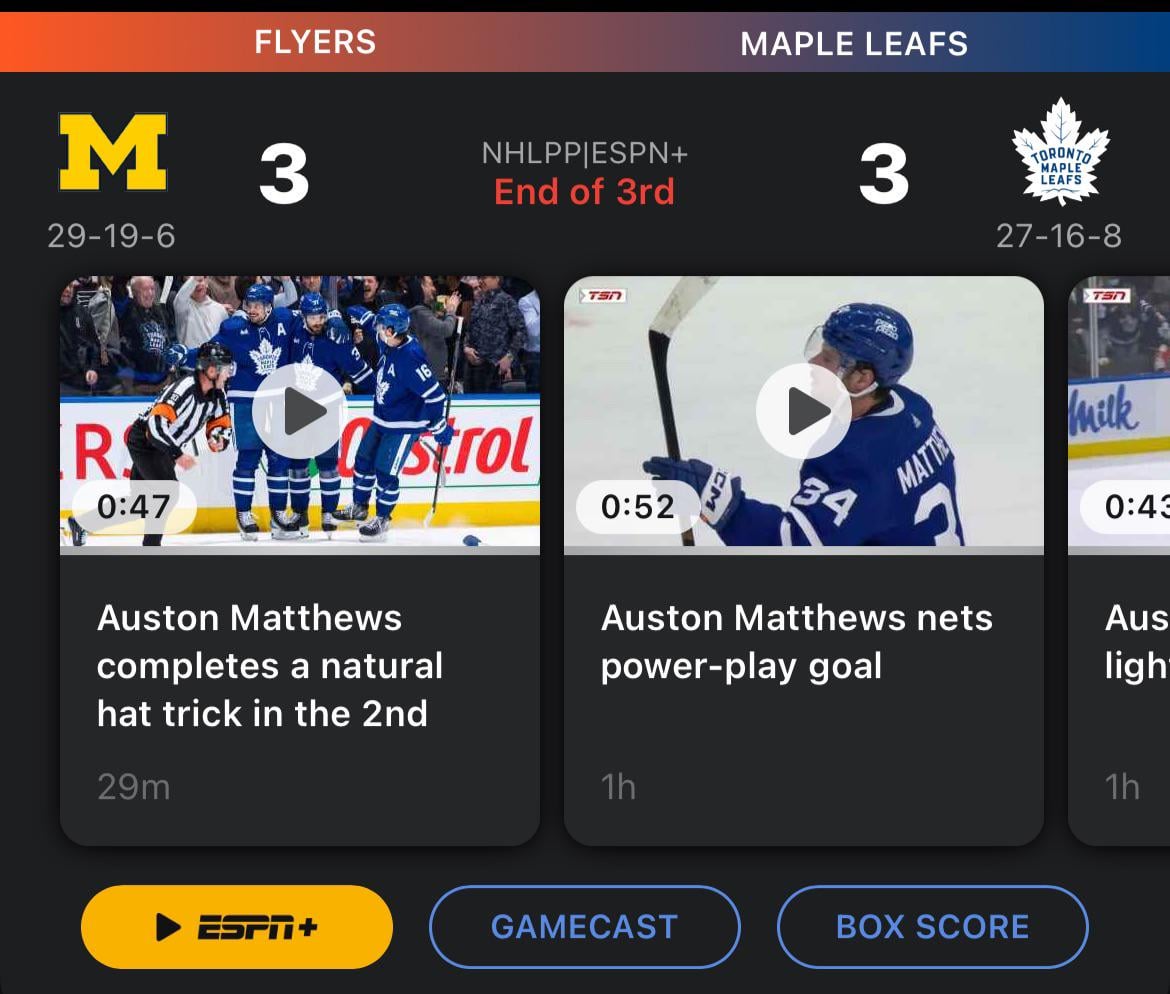Open the Gamecast view

coord(585,927)
